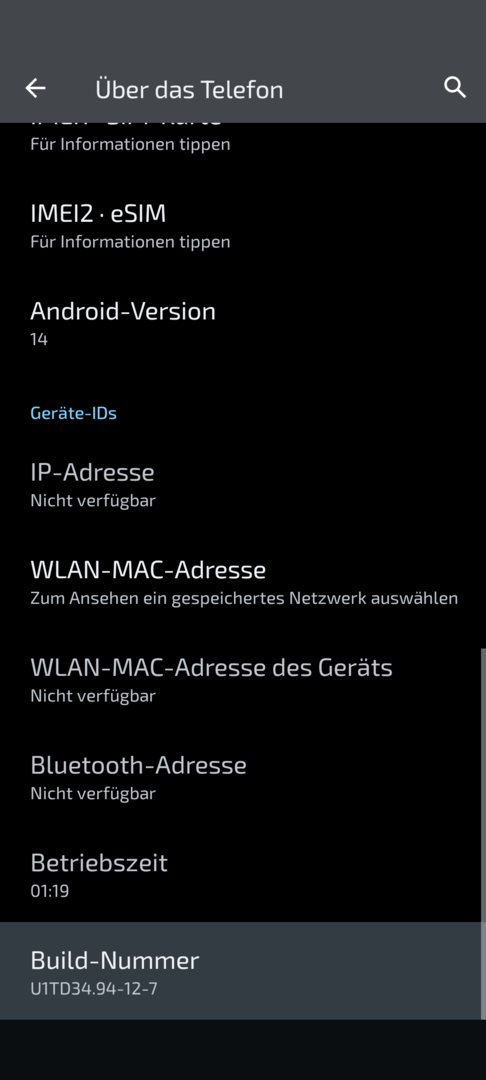Open the partially hidden SIM-Karte IMEI entry
Screen dimensions: 486x1080
click(243, 140)
